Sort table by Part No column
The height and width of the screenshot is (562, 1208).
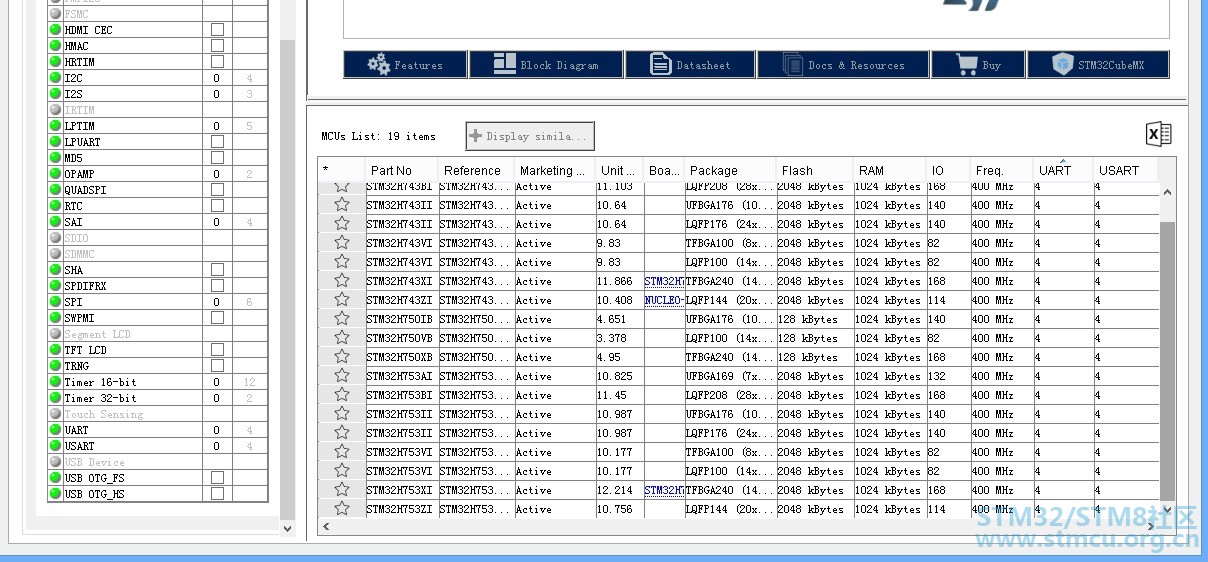[401, 170]
